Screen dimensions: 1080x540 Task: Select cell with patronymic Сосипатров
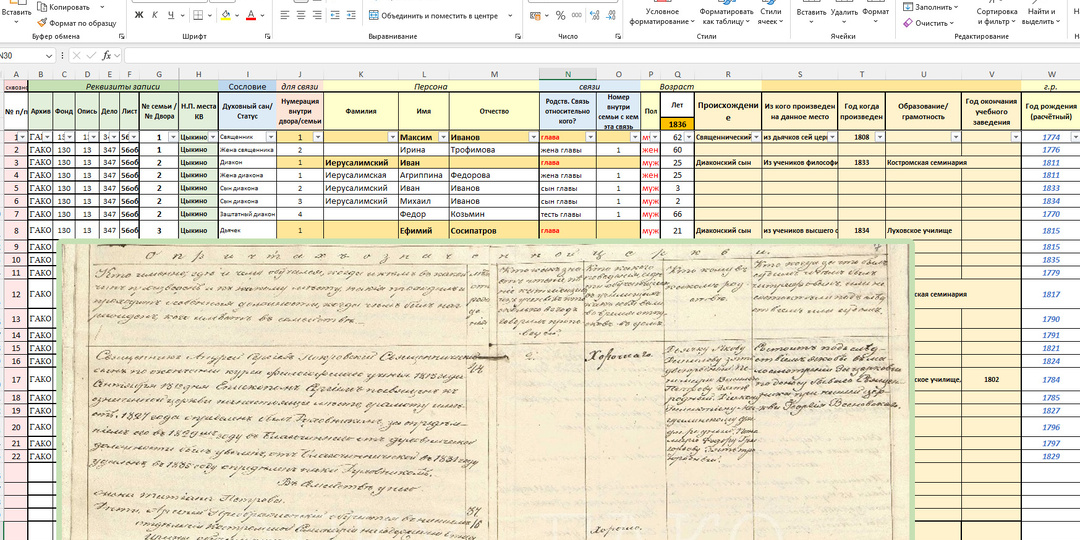(494, 231)
